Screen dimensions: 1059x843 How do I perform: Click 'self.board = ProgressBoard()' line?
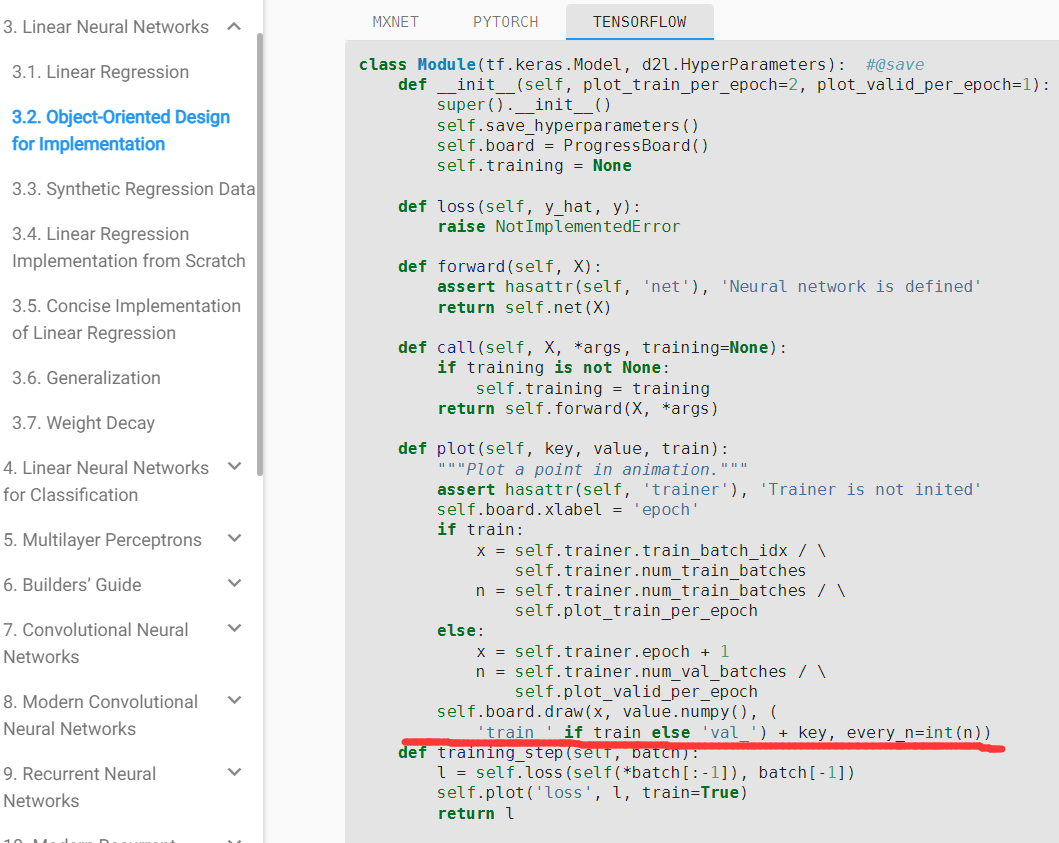click(573, 146)
